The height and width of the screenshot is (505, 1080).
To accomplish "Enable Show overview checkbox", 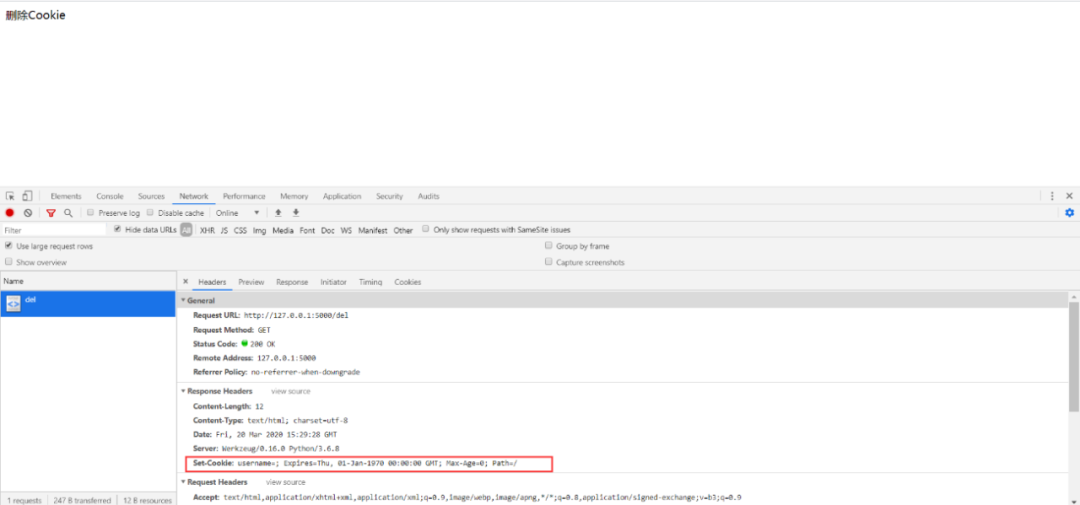I will (9, 262).
